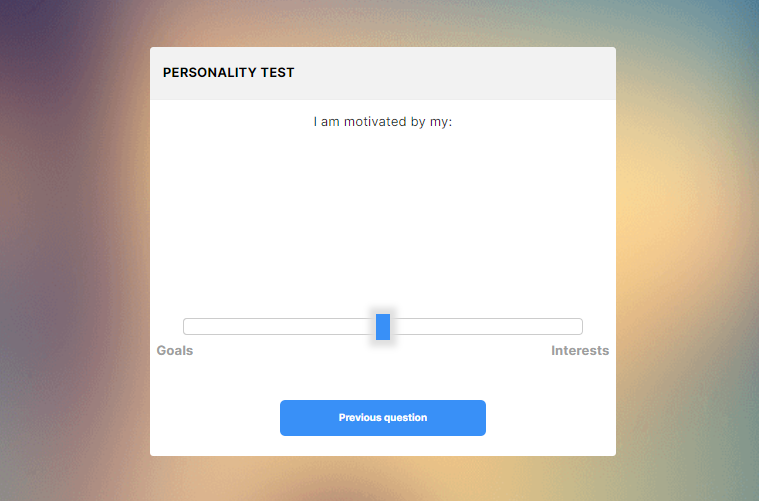
Task: Select the Interests label under the slider
Action: coord(580,350)
